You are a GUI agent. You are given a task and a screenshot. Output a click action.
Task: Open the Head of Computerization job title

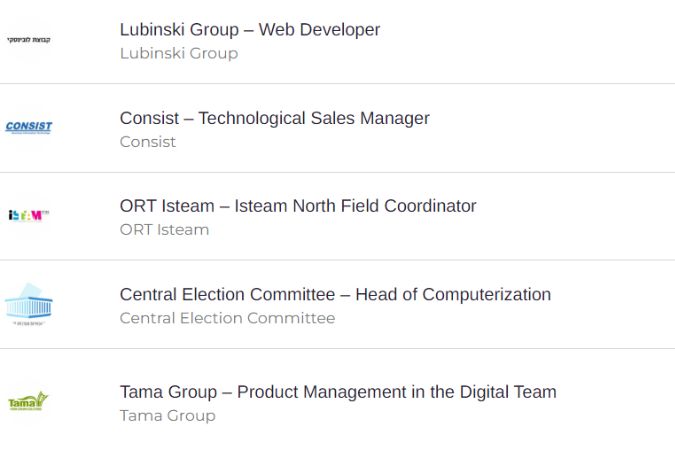coord(335,294)
